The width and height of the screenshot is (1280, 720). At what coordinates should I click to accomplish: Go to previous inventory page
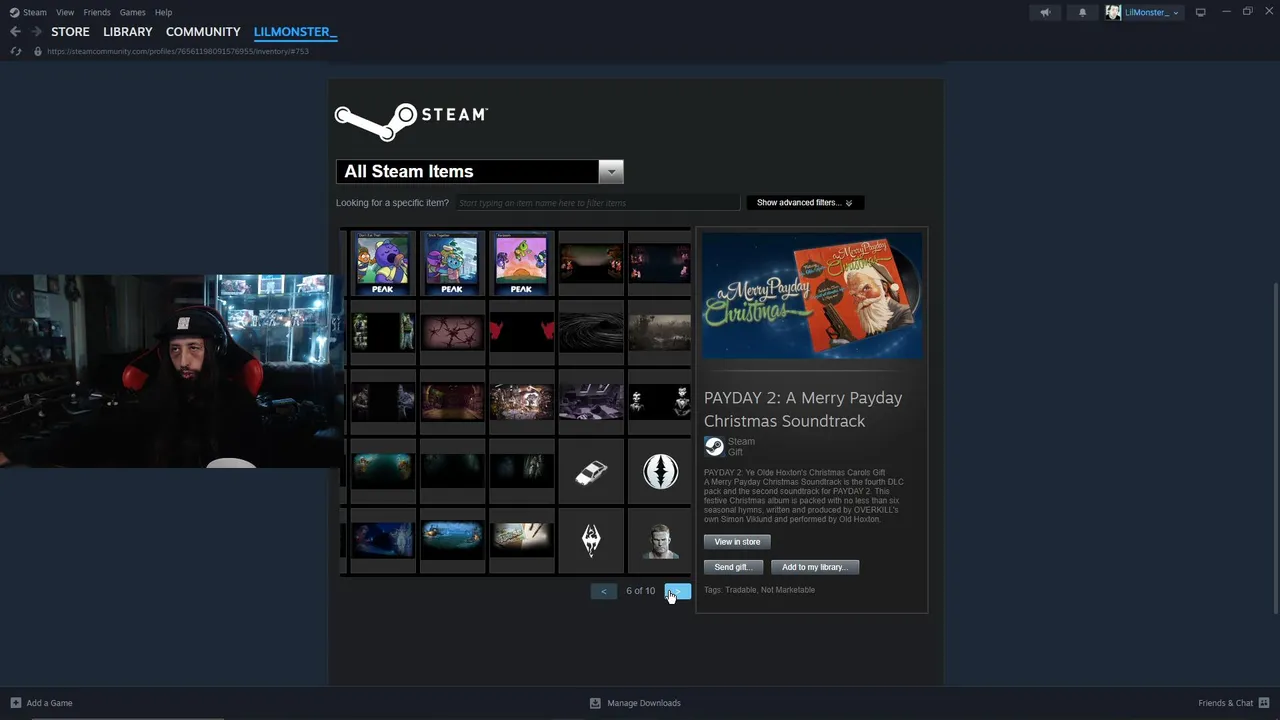point(603,591)
